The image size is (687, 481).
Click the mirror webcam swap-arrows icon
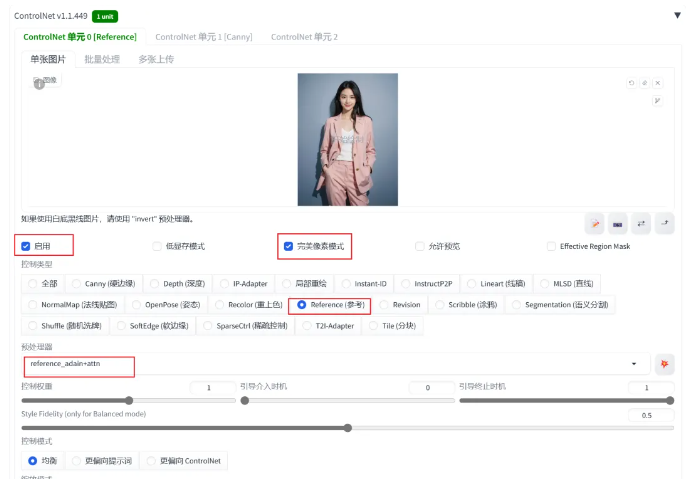pos(641,224)
